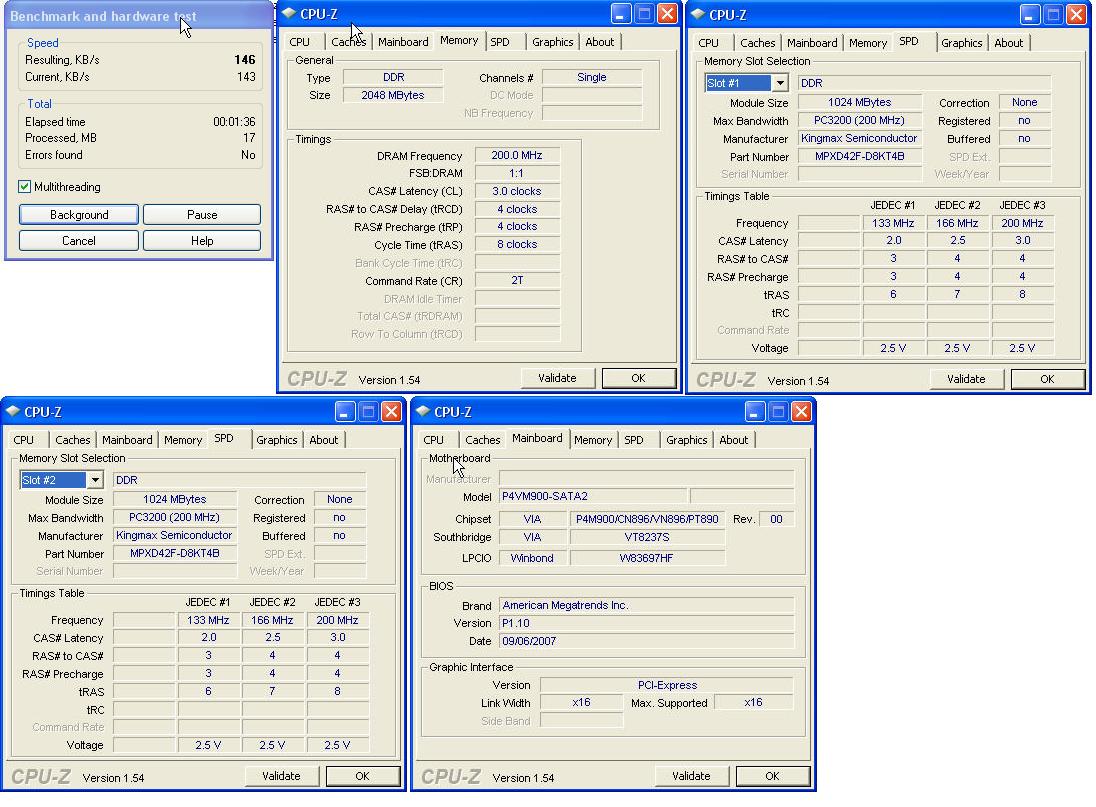Switch to CPU tab in Slot #2 SPD window
1096x807 pixels.
[x=24, y=439]
